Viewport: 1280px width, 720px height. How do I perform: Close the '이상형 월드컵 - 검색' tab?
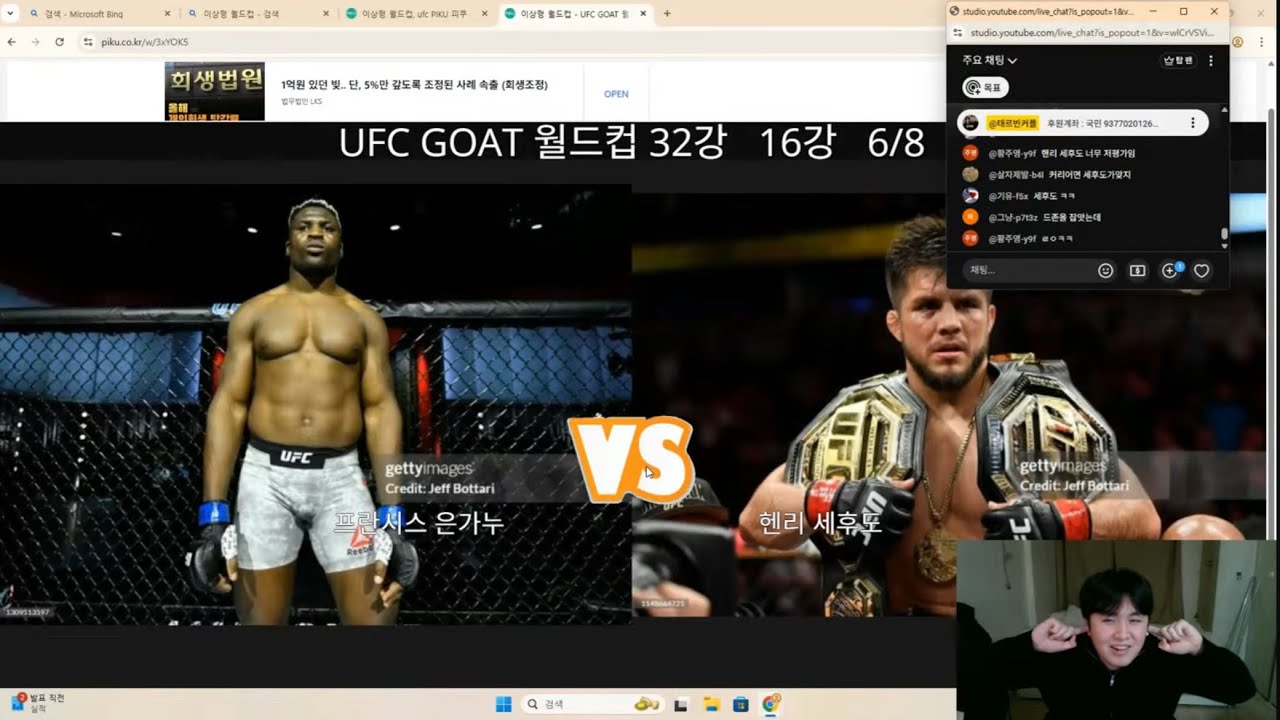click(x=326, y=14)
